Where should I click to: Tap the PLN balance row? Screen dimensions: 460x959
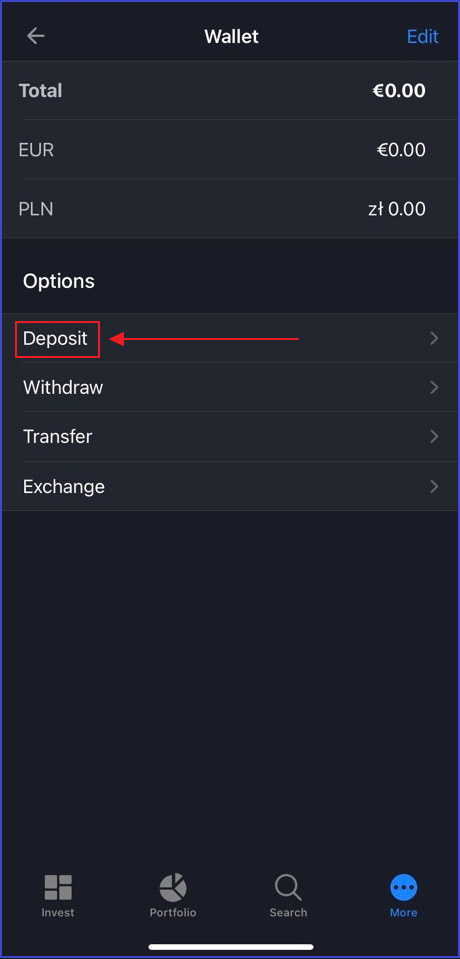click(230, 209)
